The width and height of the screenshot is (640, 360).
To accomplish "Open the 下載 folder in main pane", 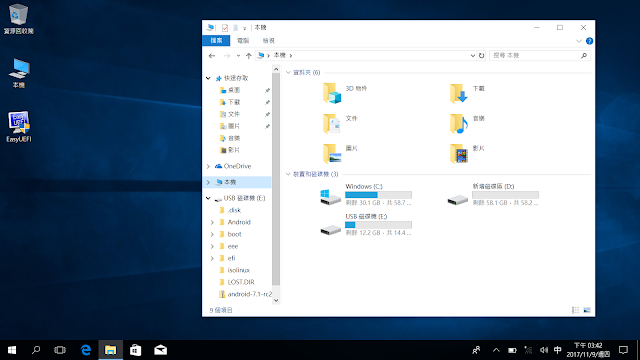I will pyautogui.click(x=459, y=93).
